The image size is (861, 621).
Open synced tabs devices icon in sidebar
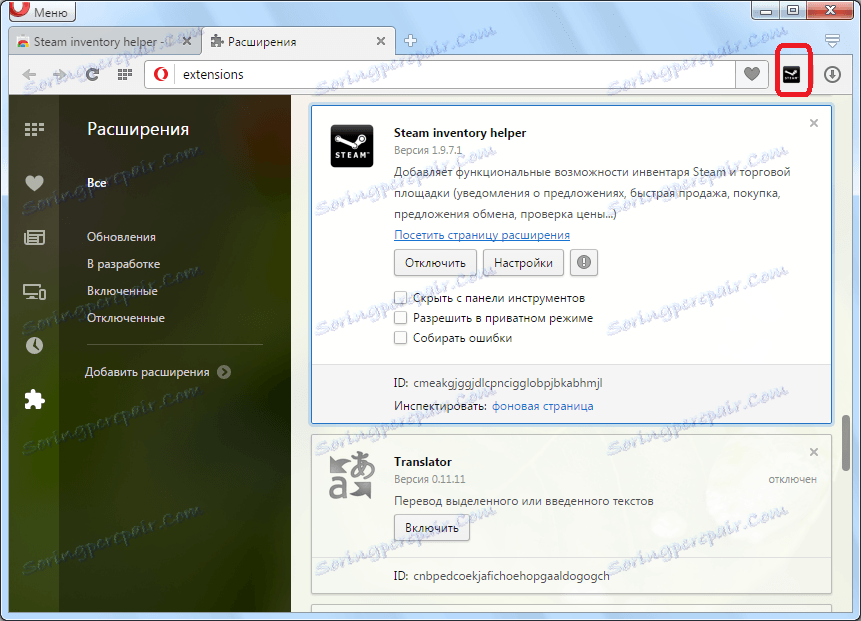click(x=34, y=292)
